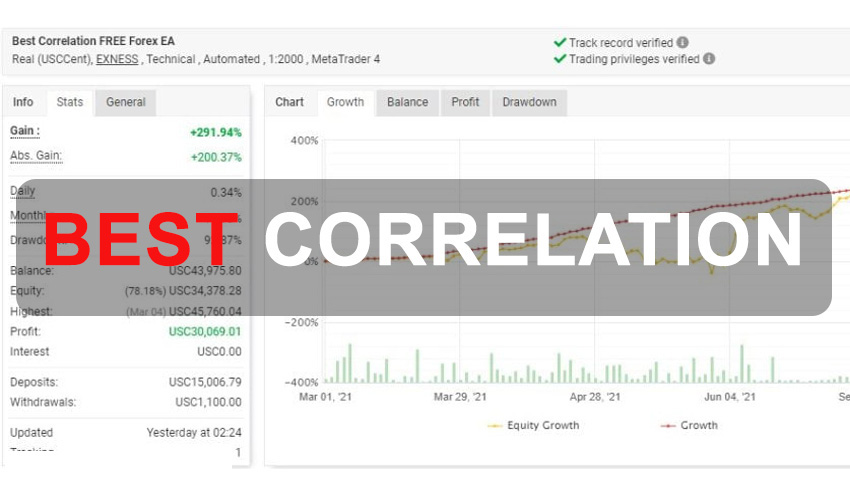
Task: Click the Mar 29, '21 axis label
Action: tap(460, 397)
